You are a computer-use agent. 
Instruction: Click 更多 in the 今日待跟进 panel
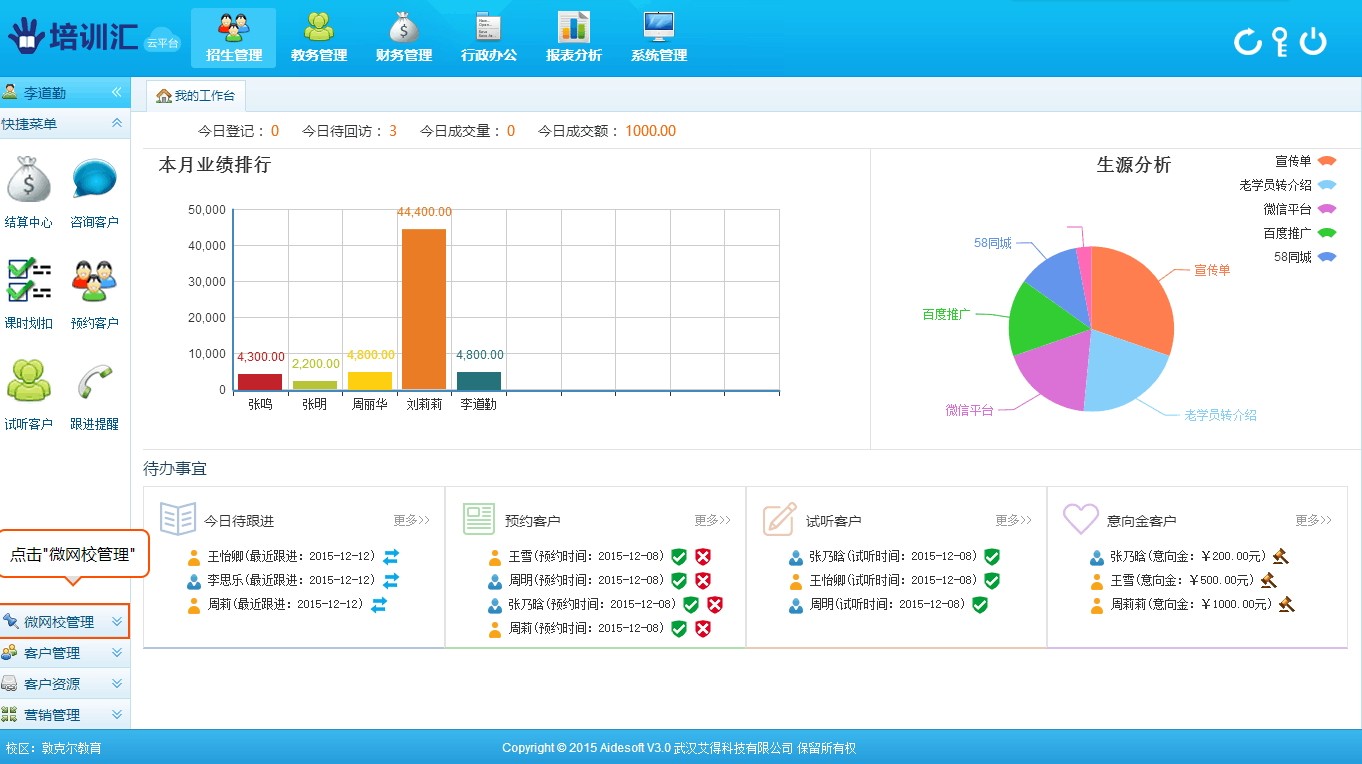411,520
